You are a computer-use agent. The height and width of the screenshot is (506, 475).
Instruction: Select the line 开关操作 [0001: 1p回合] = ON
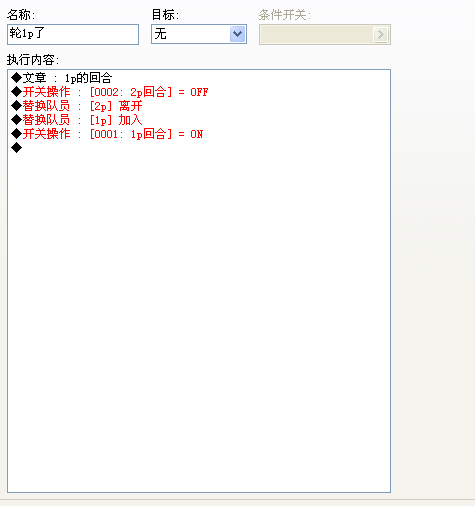[x=107, y=134]
